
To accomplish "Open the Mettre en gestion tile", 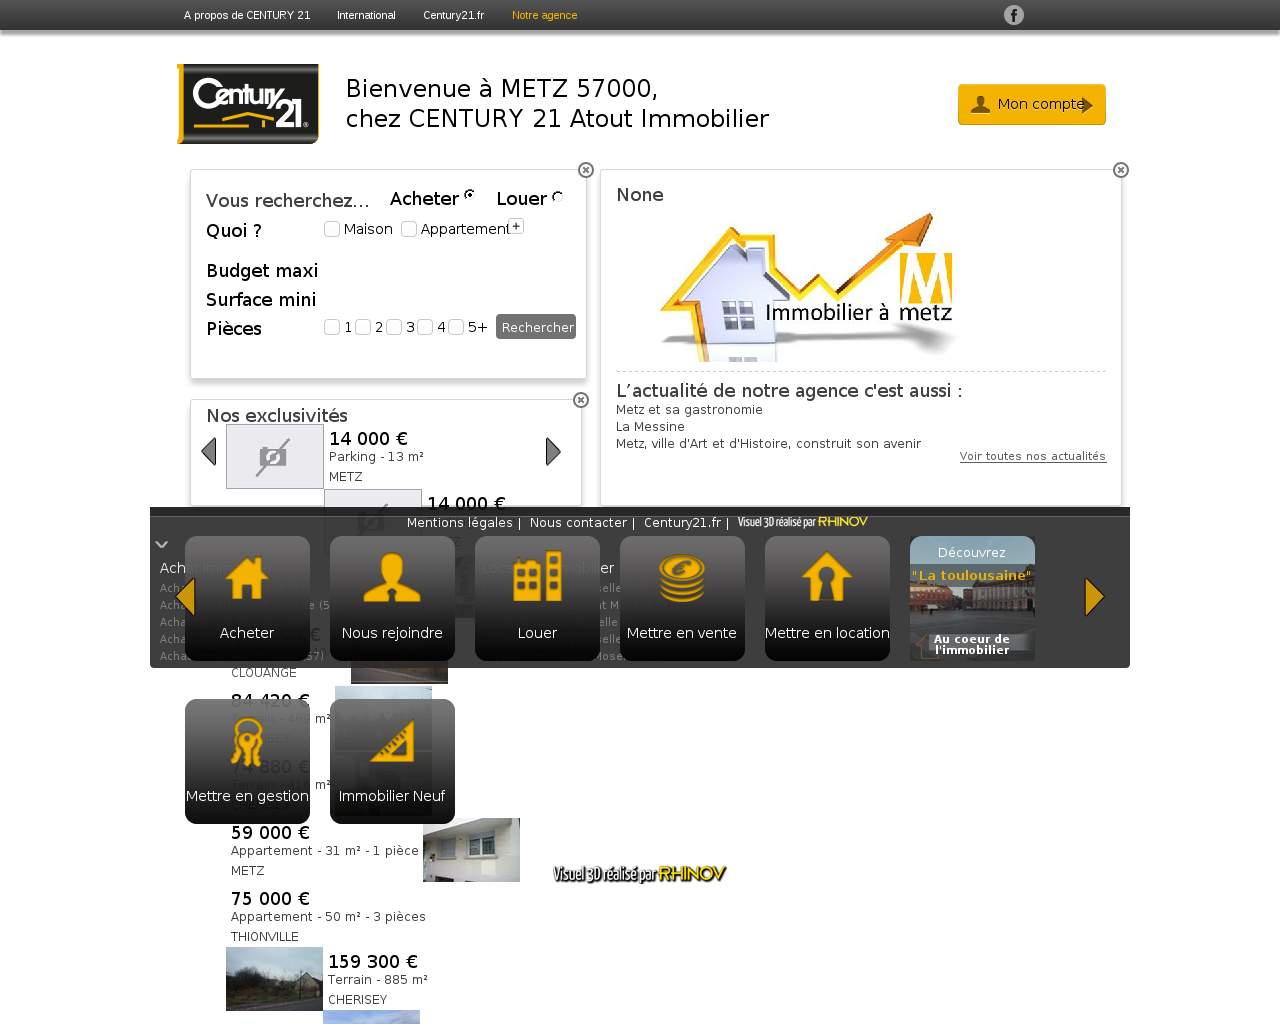I will (x=247, y=761).
